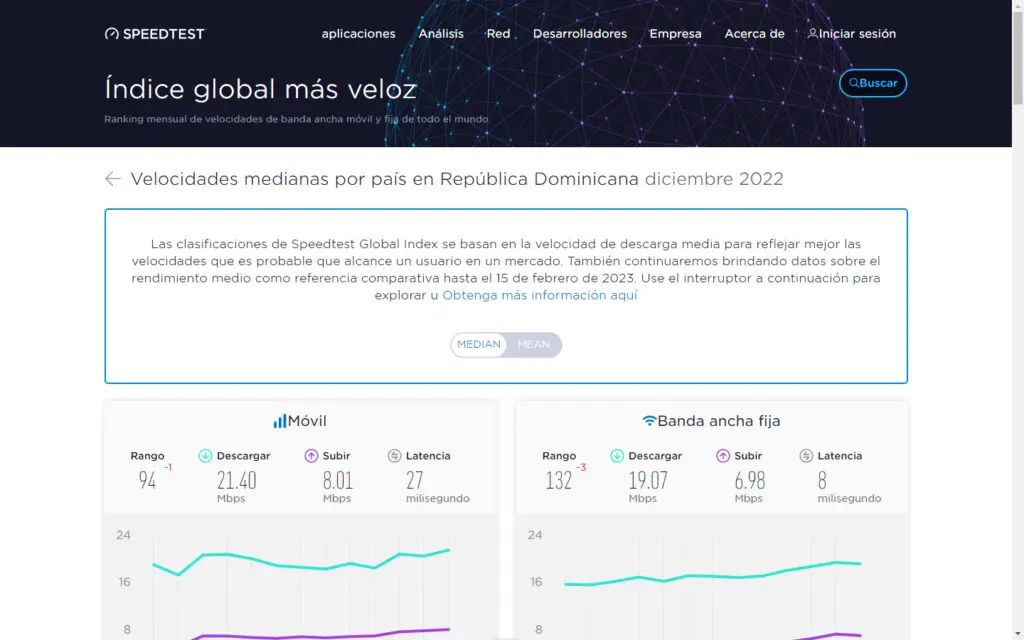Click the fixed broadband download line chart
This screenshot has height=640, width=1024.
point(712,576)
